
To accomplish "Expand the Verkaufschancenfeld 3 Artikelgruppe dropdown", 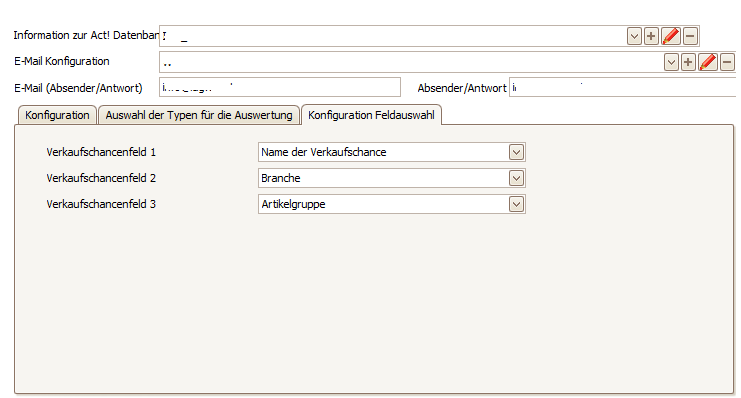I will pyautogui.click(x=516, y=204).
